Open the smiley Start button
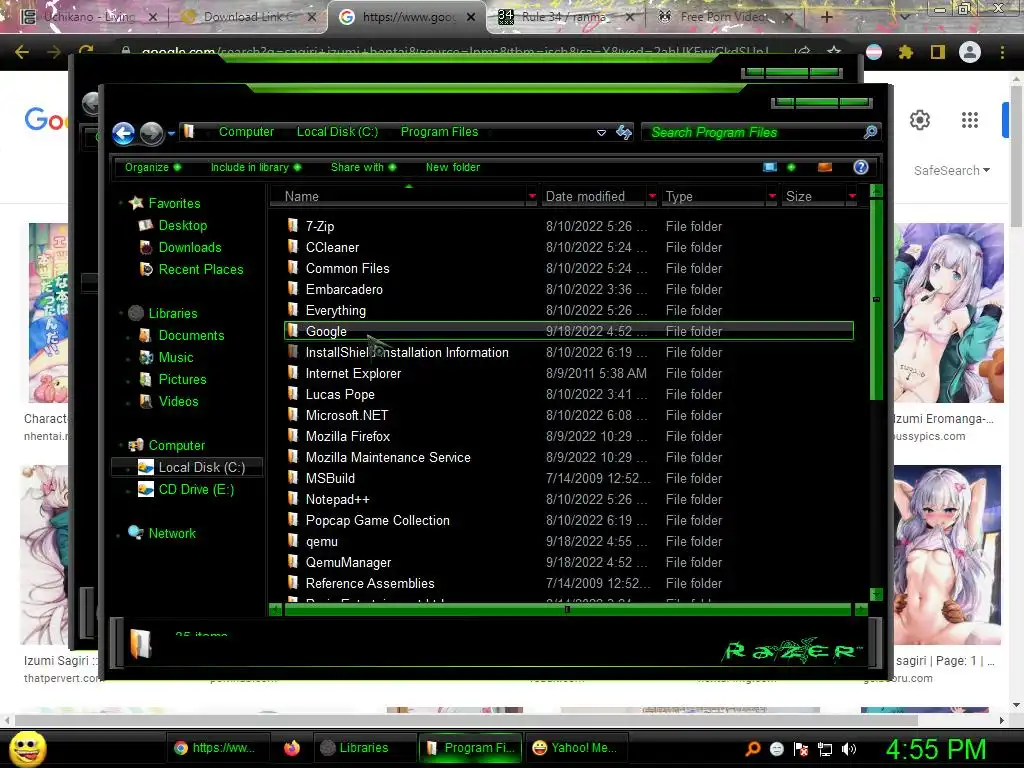This screenshot has height=768, width=1024. click(27, 748)
